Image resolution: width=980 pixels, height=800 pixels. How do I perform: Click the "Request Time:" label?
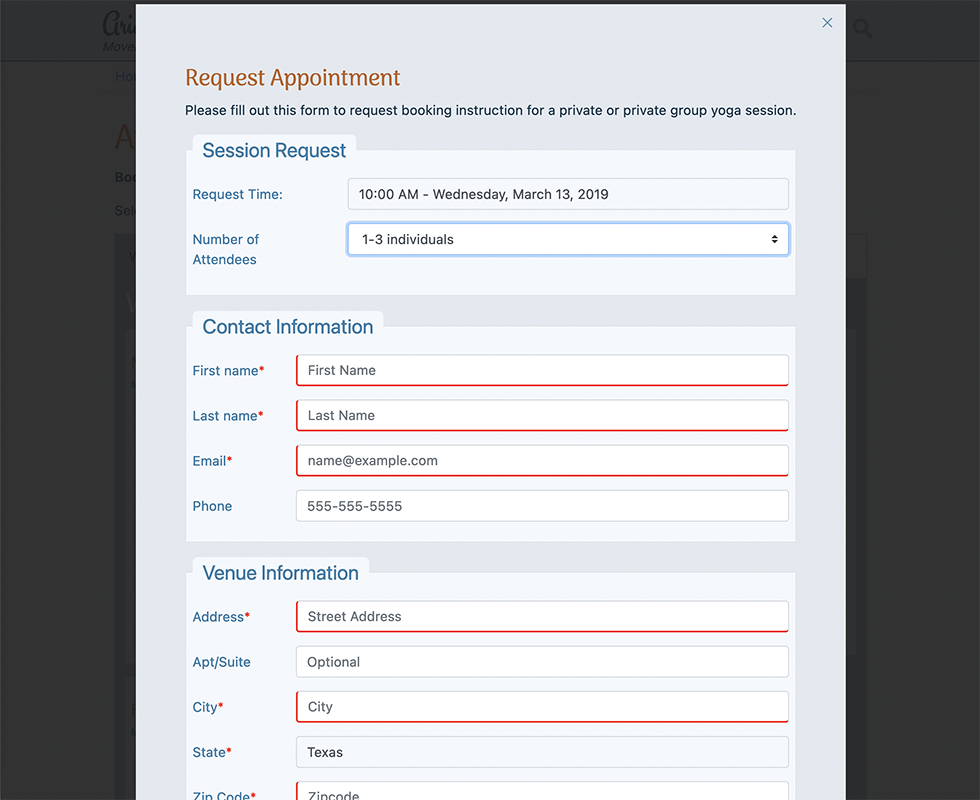(x=237, y=194)
